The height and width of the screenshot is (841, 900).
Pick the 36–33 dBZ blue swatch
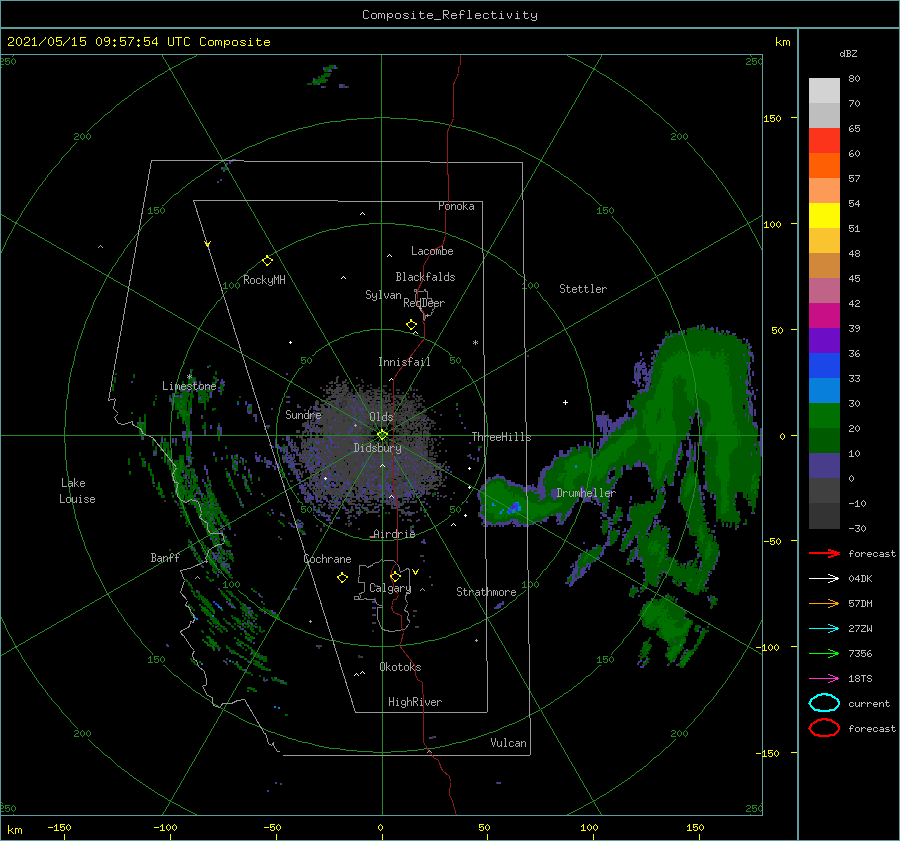point(824,366)
